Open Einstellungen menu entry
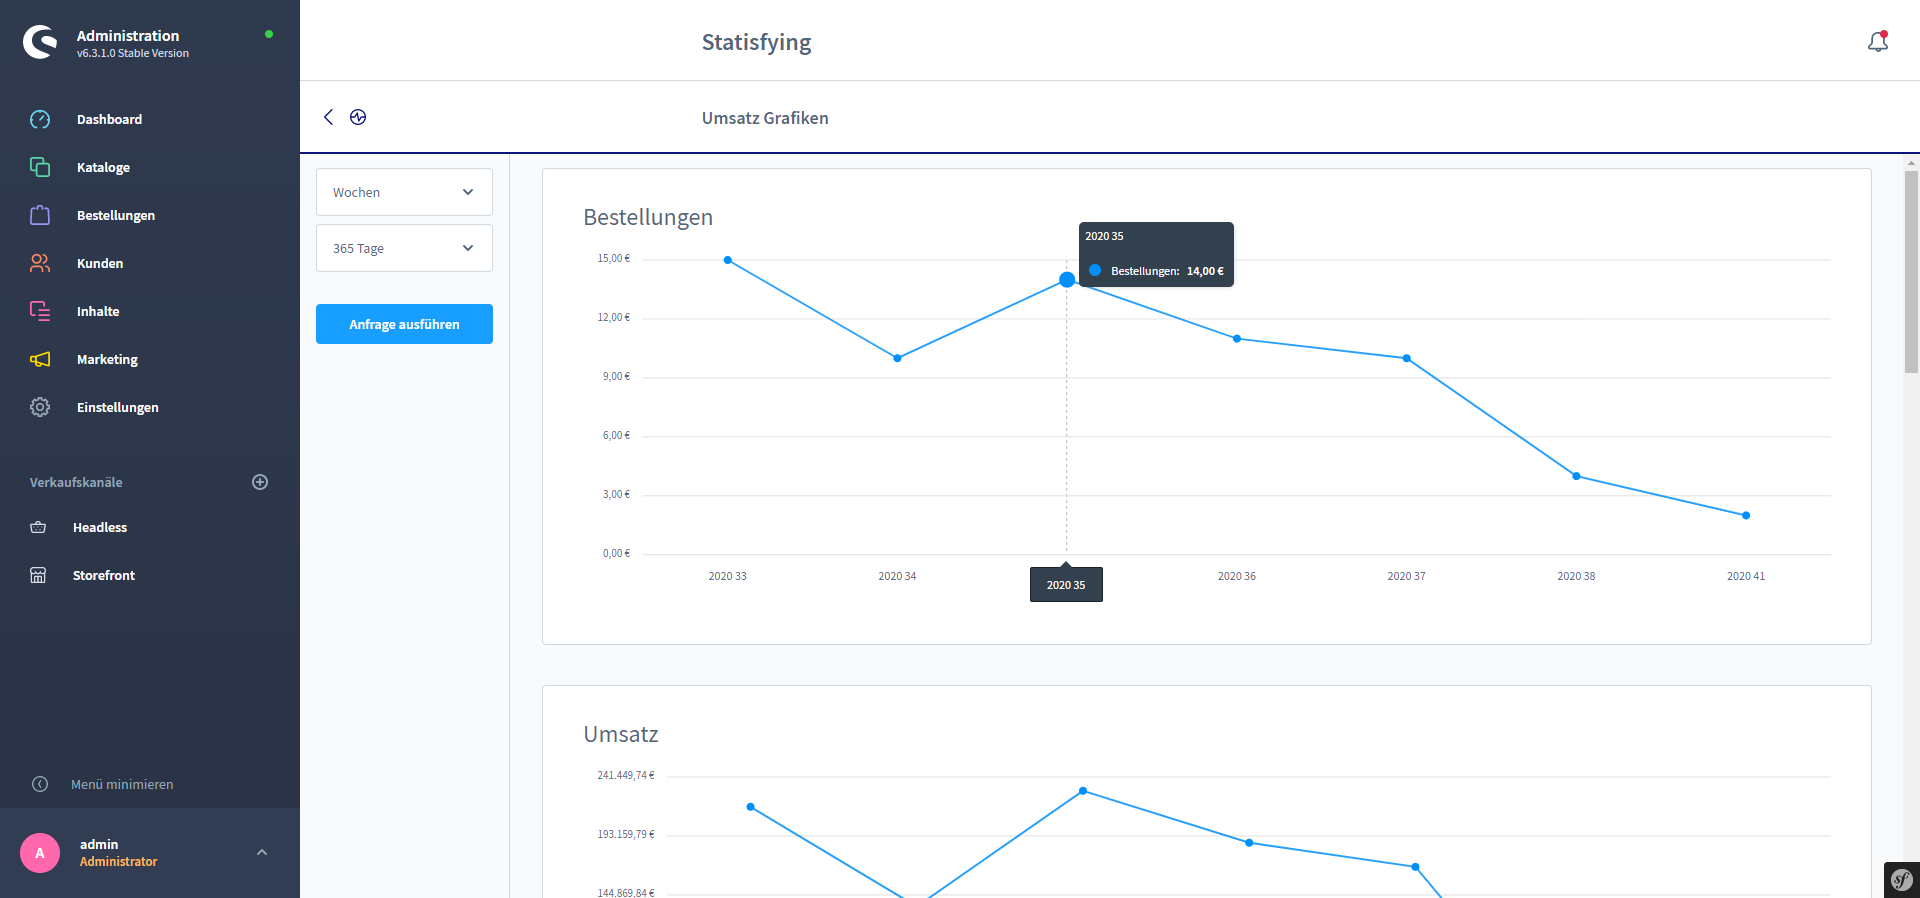This screenshot has width=1920, height=898. [x=118, y=407]
